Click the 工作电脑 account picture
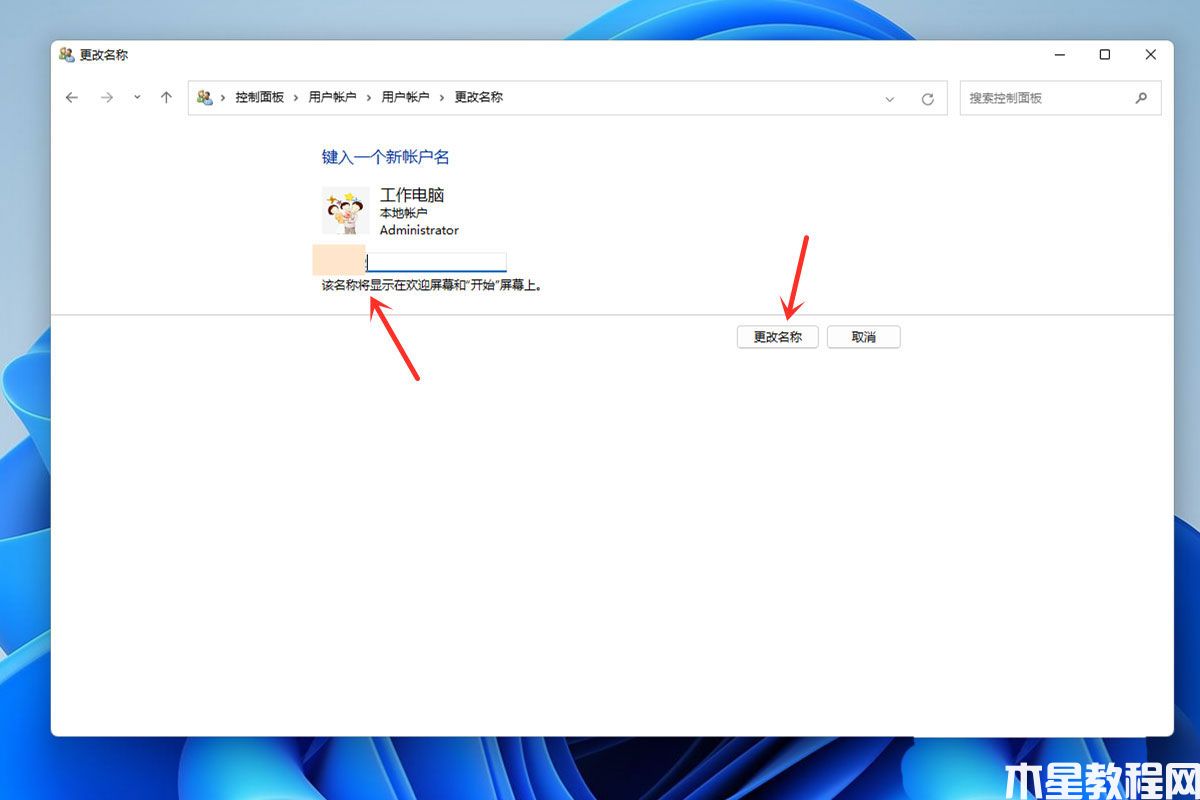This screenshot has width=1200, height=800. point(346,211)
